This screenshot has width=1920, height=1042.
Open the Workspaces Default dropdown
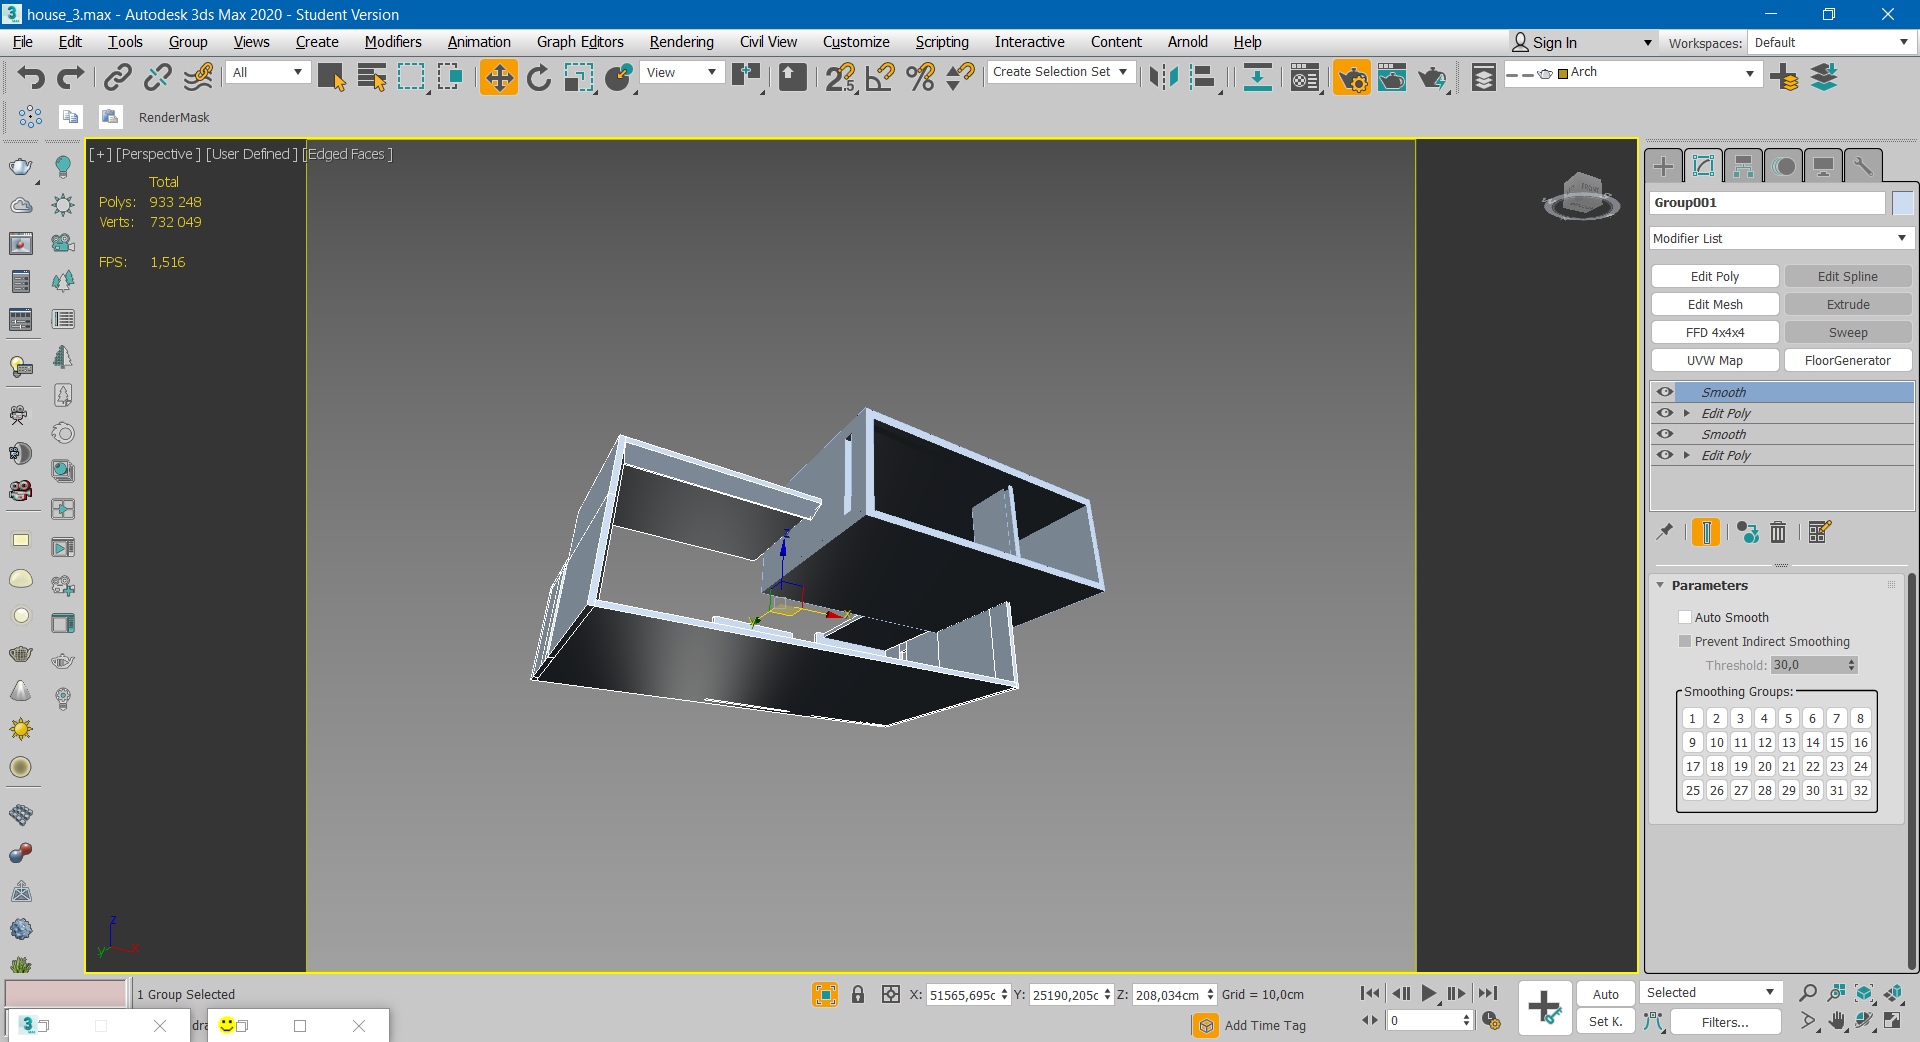(x=1831, y=42)
